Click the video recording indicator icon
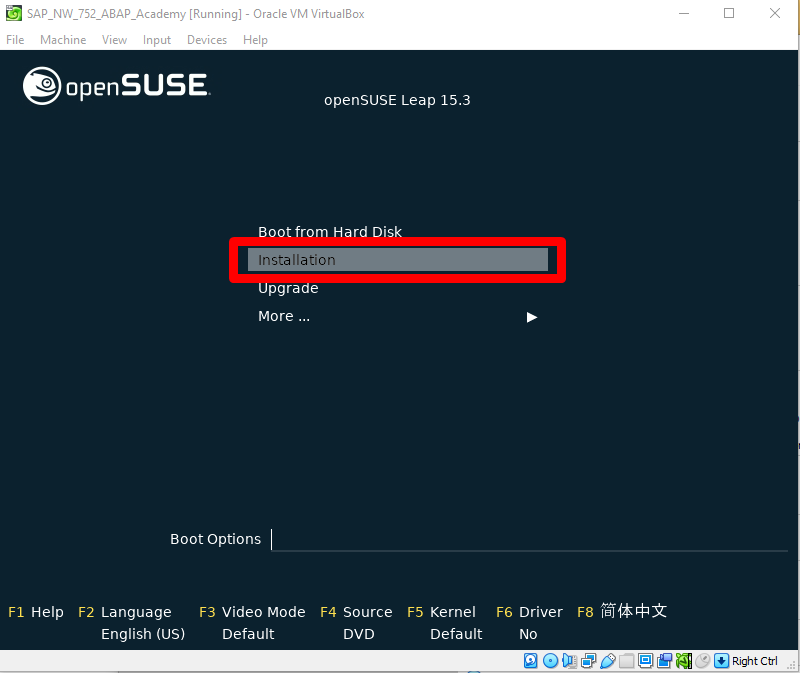 coord(664,661)
